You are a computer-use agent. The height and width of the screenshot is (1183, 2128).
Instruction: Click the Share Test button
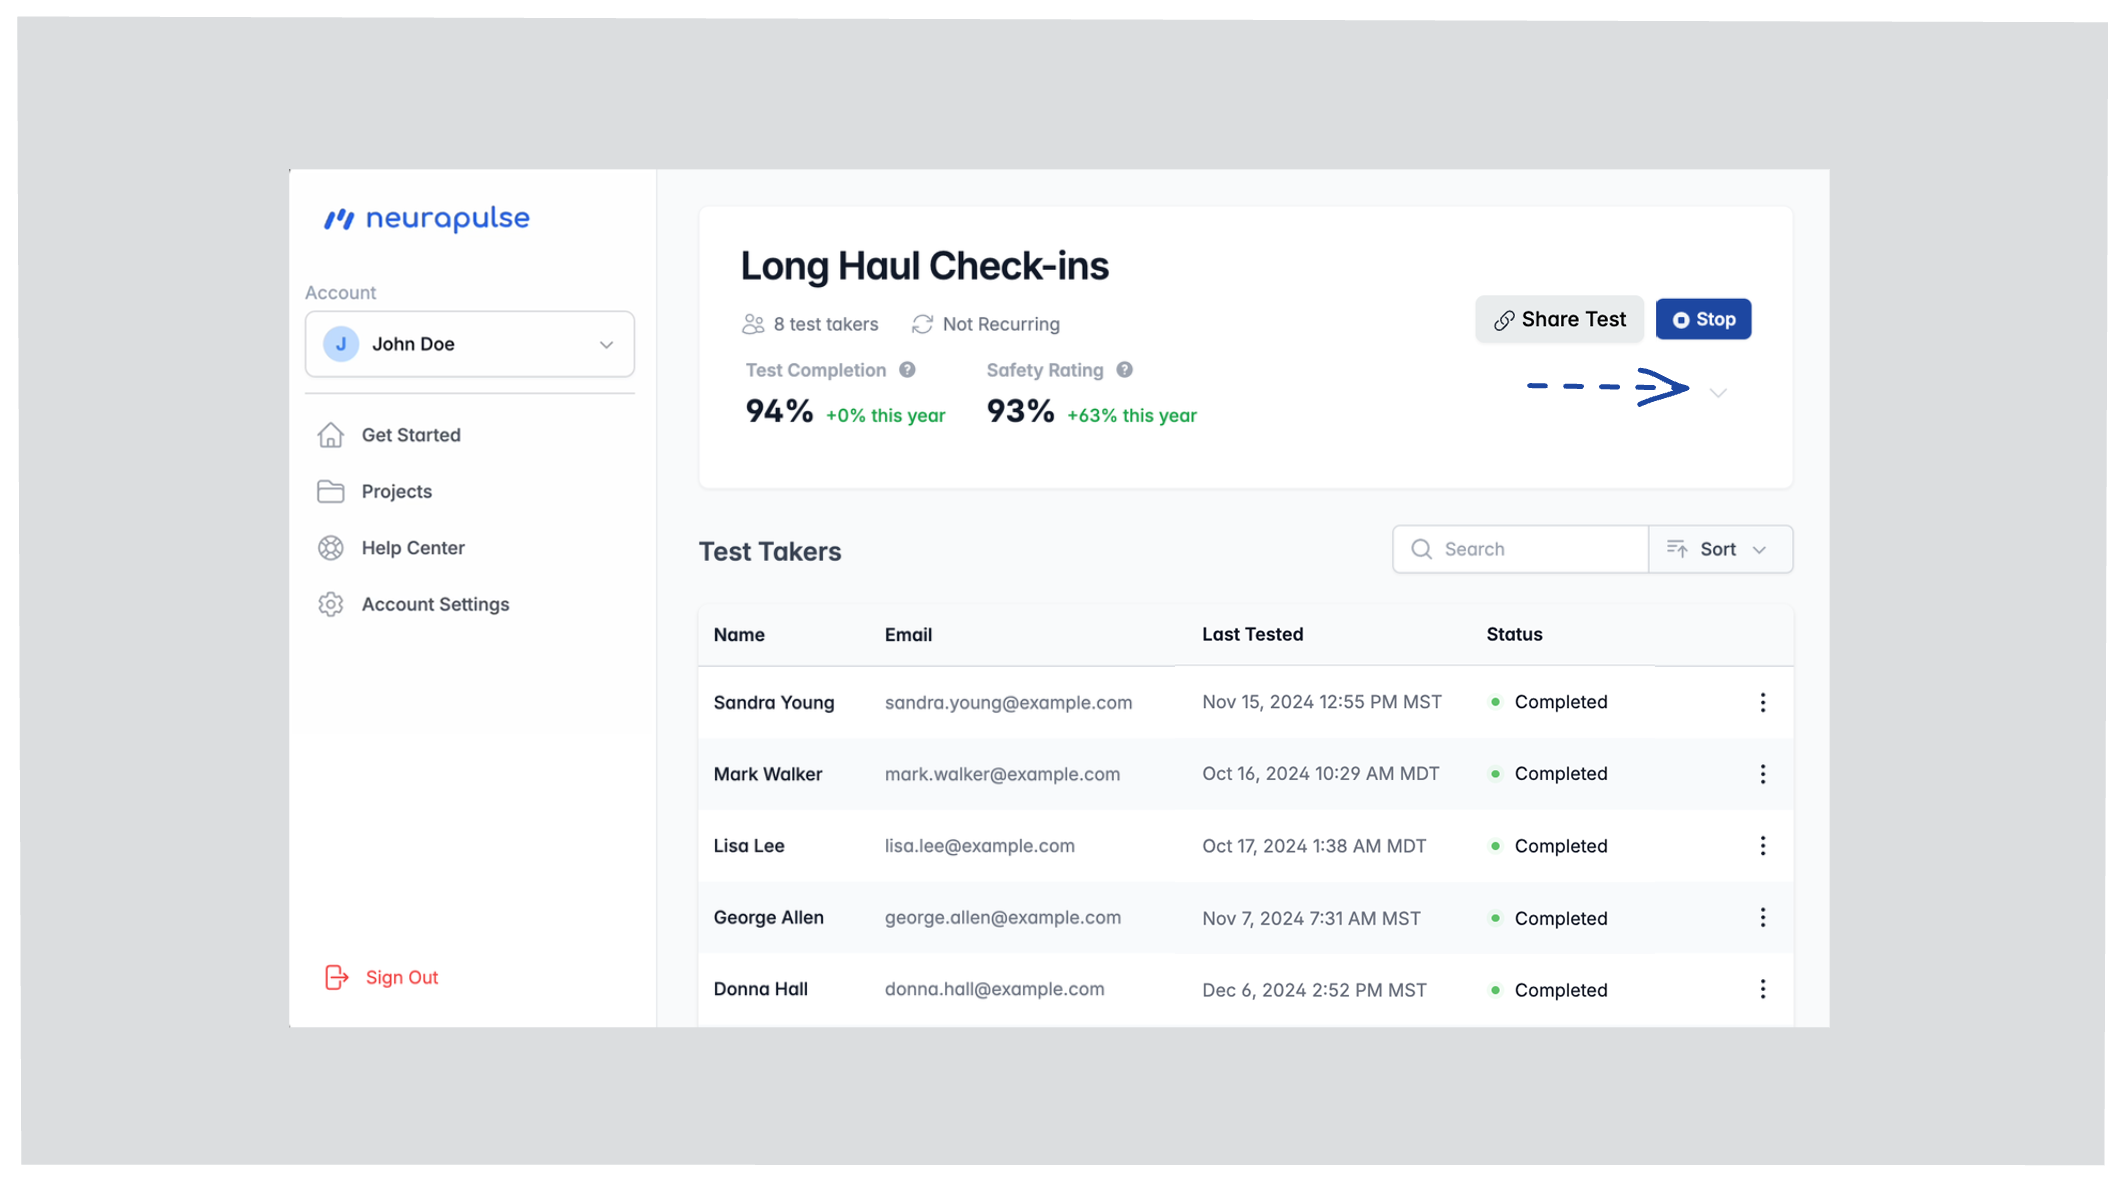click(x=1558, y=320)
